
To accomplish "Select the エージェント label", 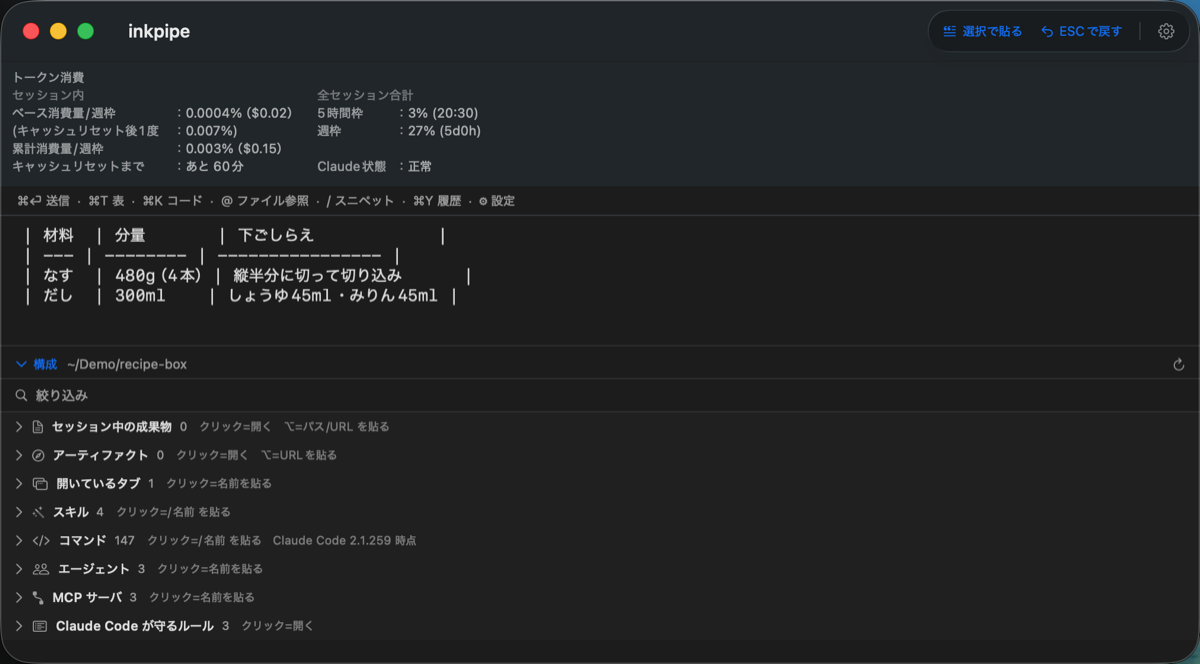I will [94, 569].
